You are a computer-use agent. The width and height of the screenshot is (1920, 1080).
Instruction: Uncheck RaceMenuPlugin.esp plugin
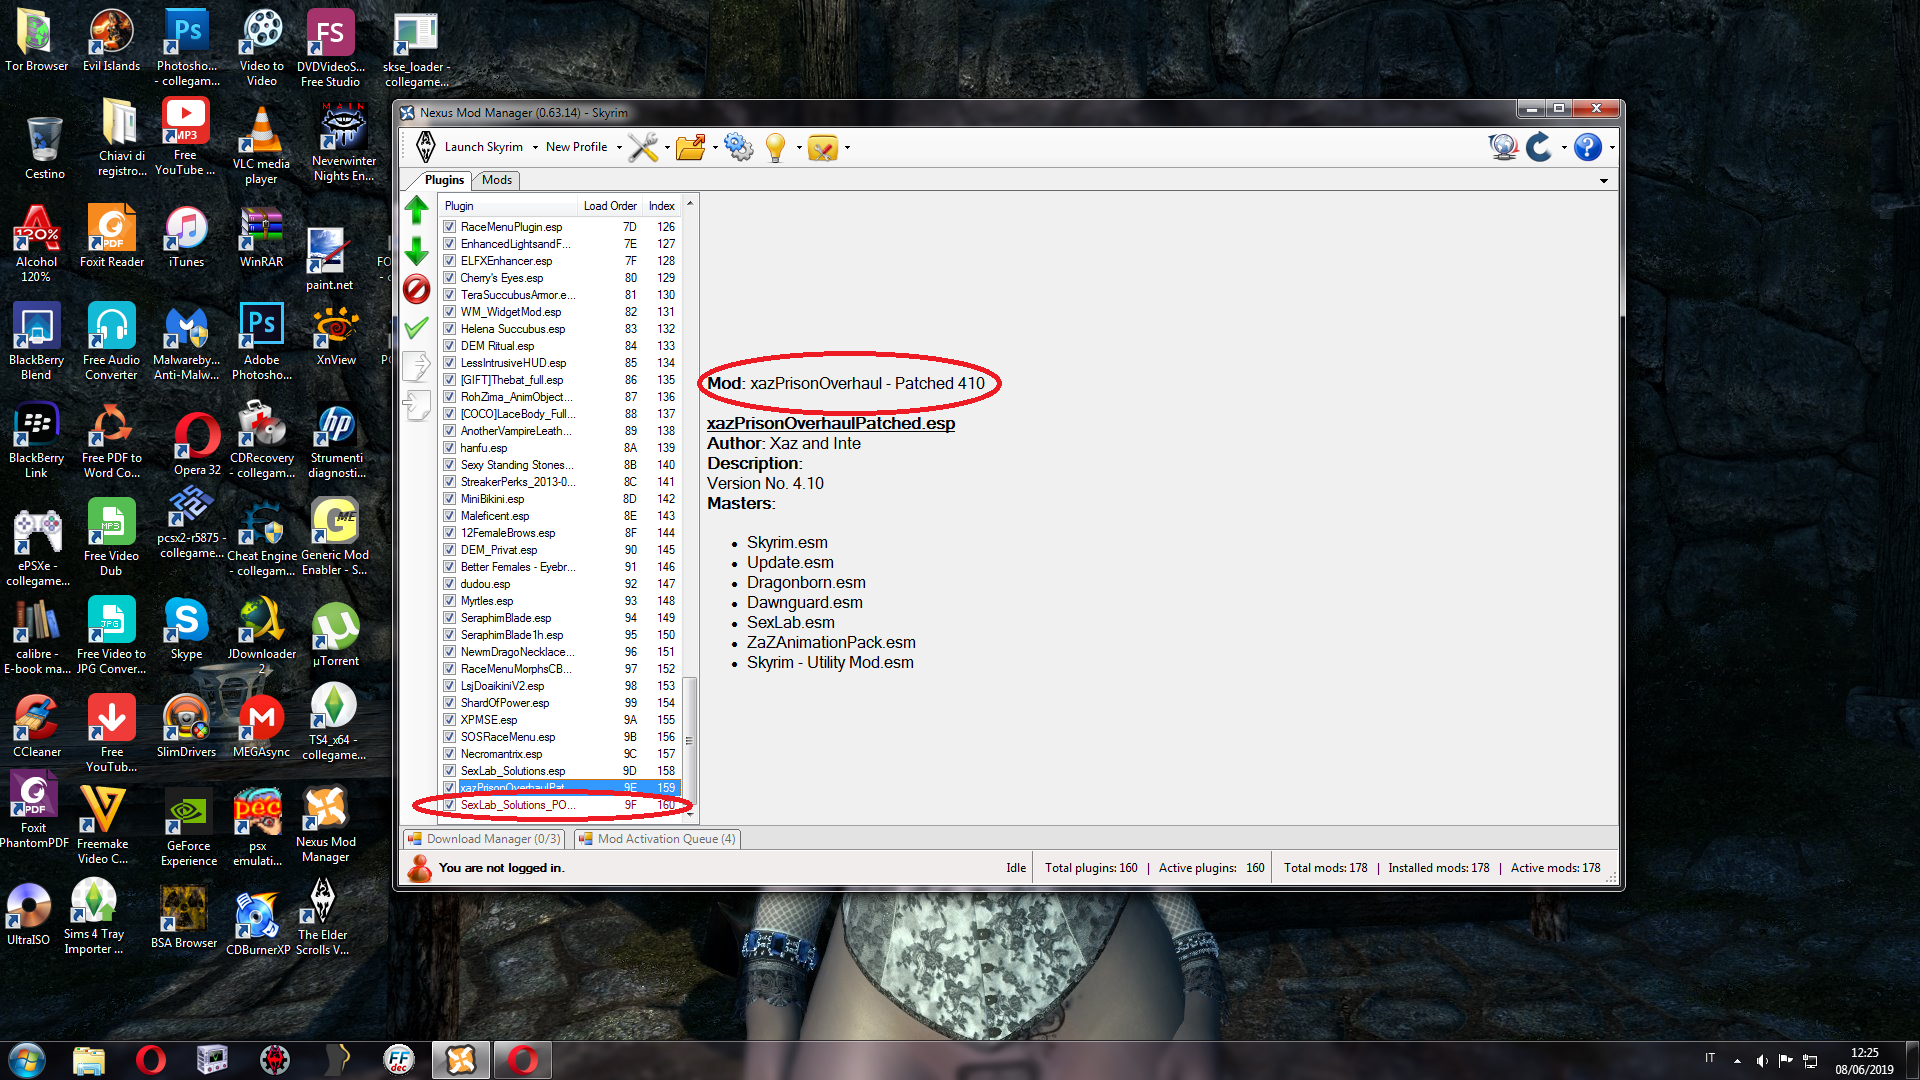coord(450,227)
